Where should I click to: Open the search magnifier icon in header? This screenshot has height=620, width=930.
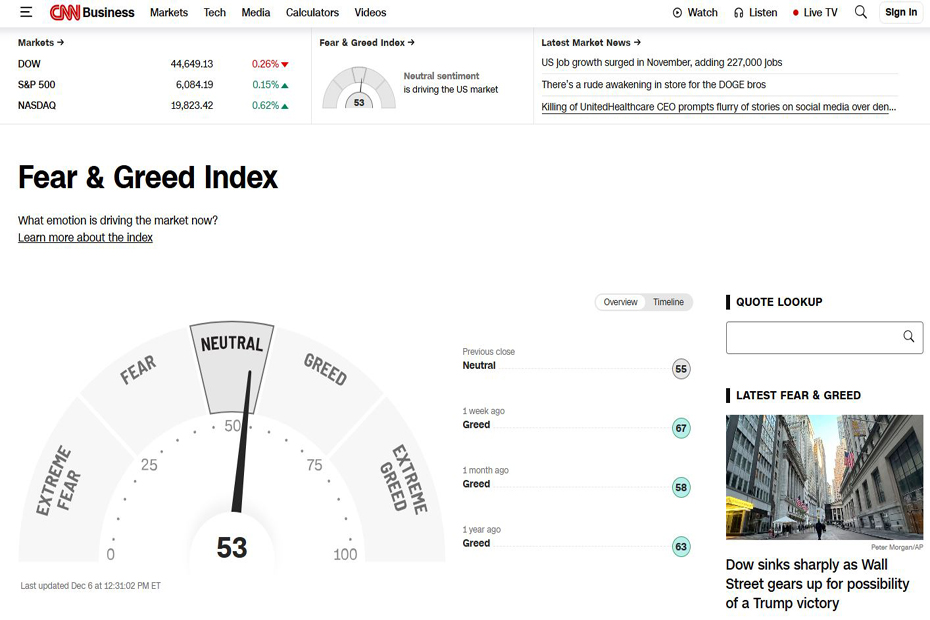point(861,12)
